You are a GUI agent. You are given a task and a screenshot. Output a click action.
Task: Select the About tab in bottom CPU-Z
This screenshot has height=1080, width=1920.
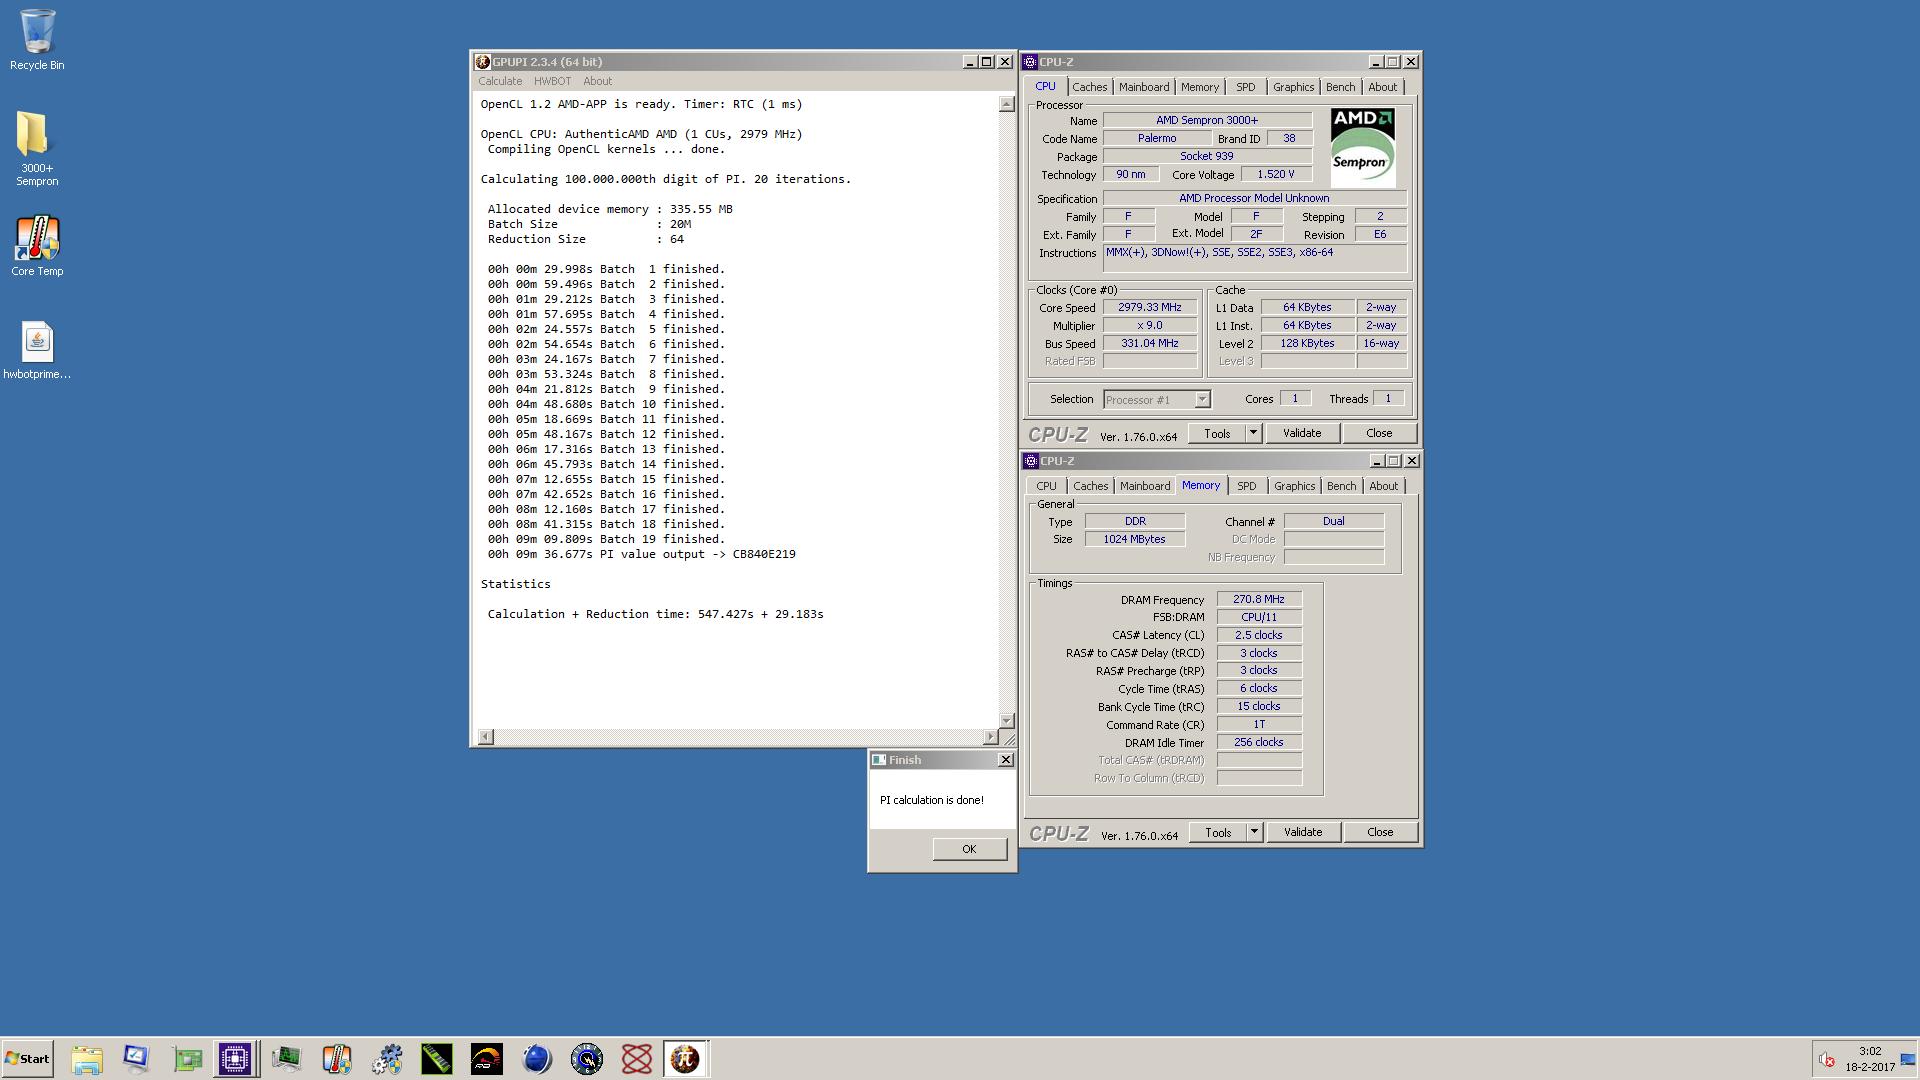click(1384, 486)
